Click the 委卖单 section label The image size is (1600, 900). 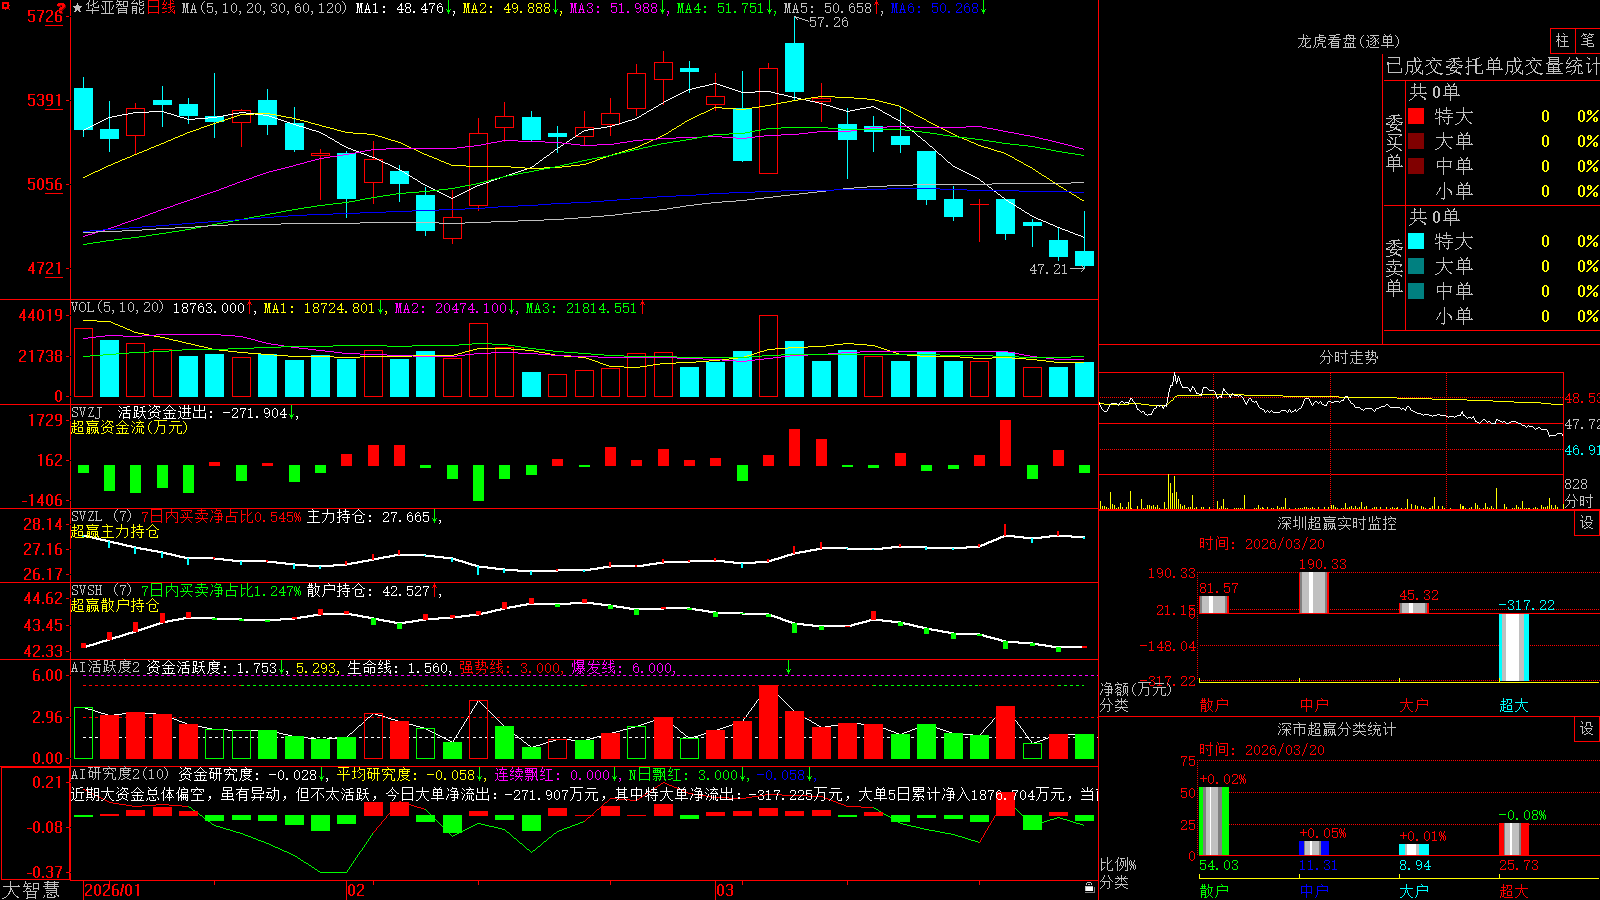pos(1394,267)
